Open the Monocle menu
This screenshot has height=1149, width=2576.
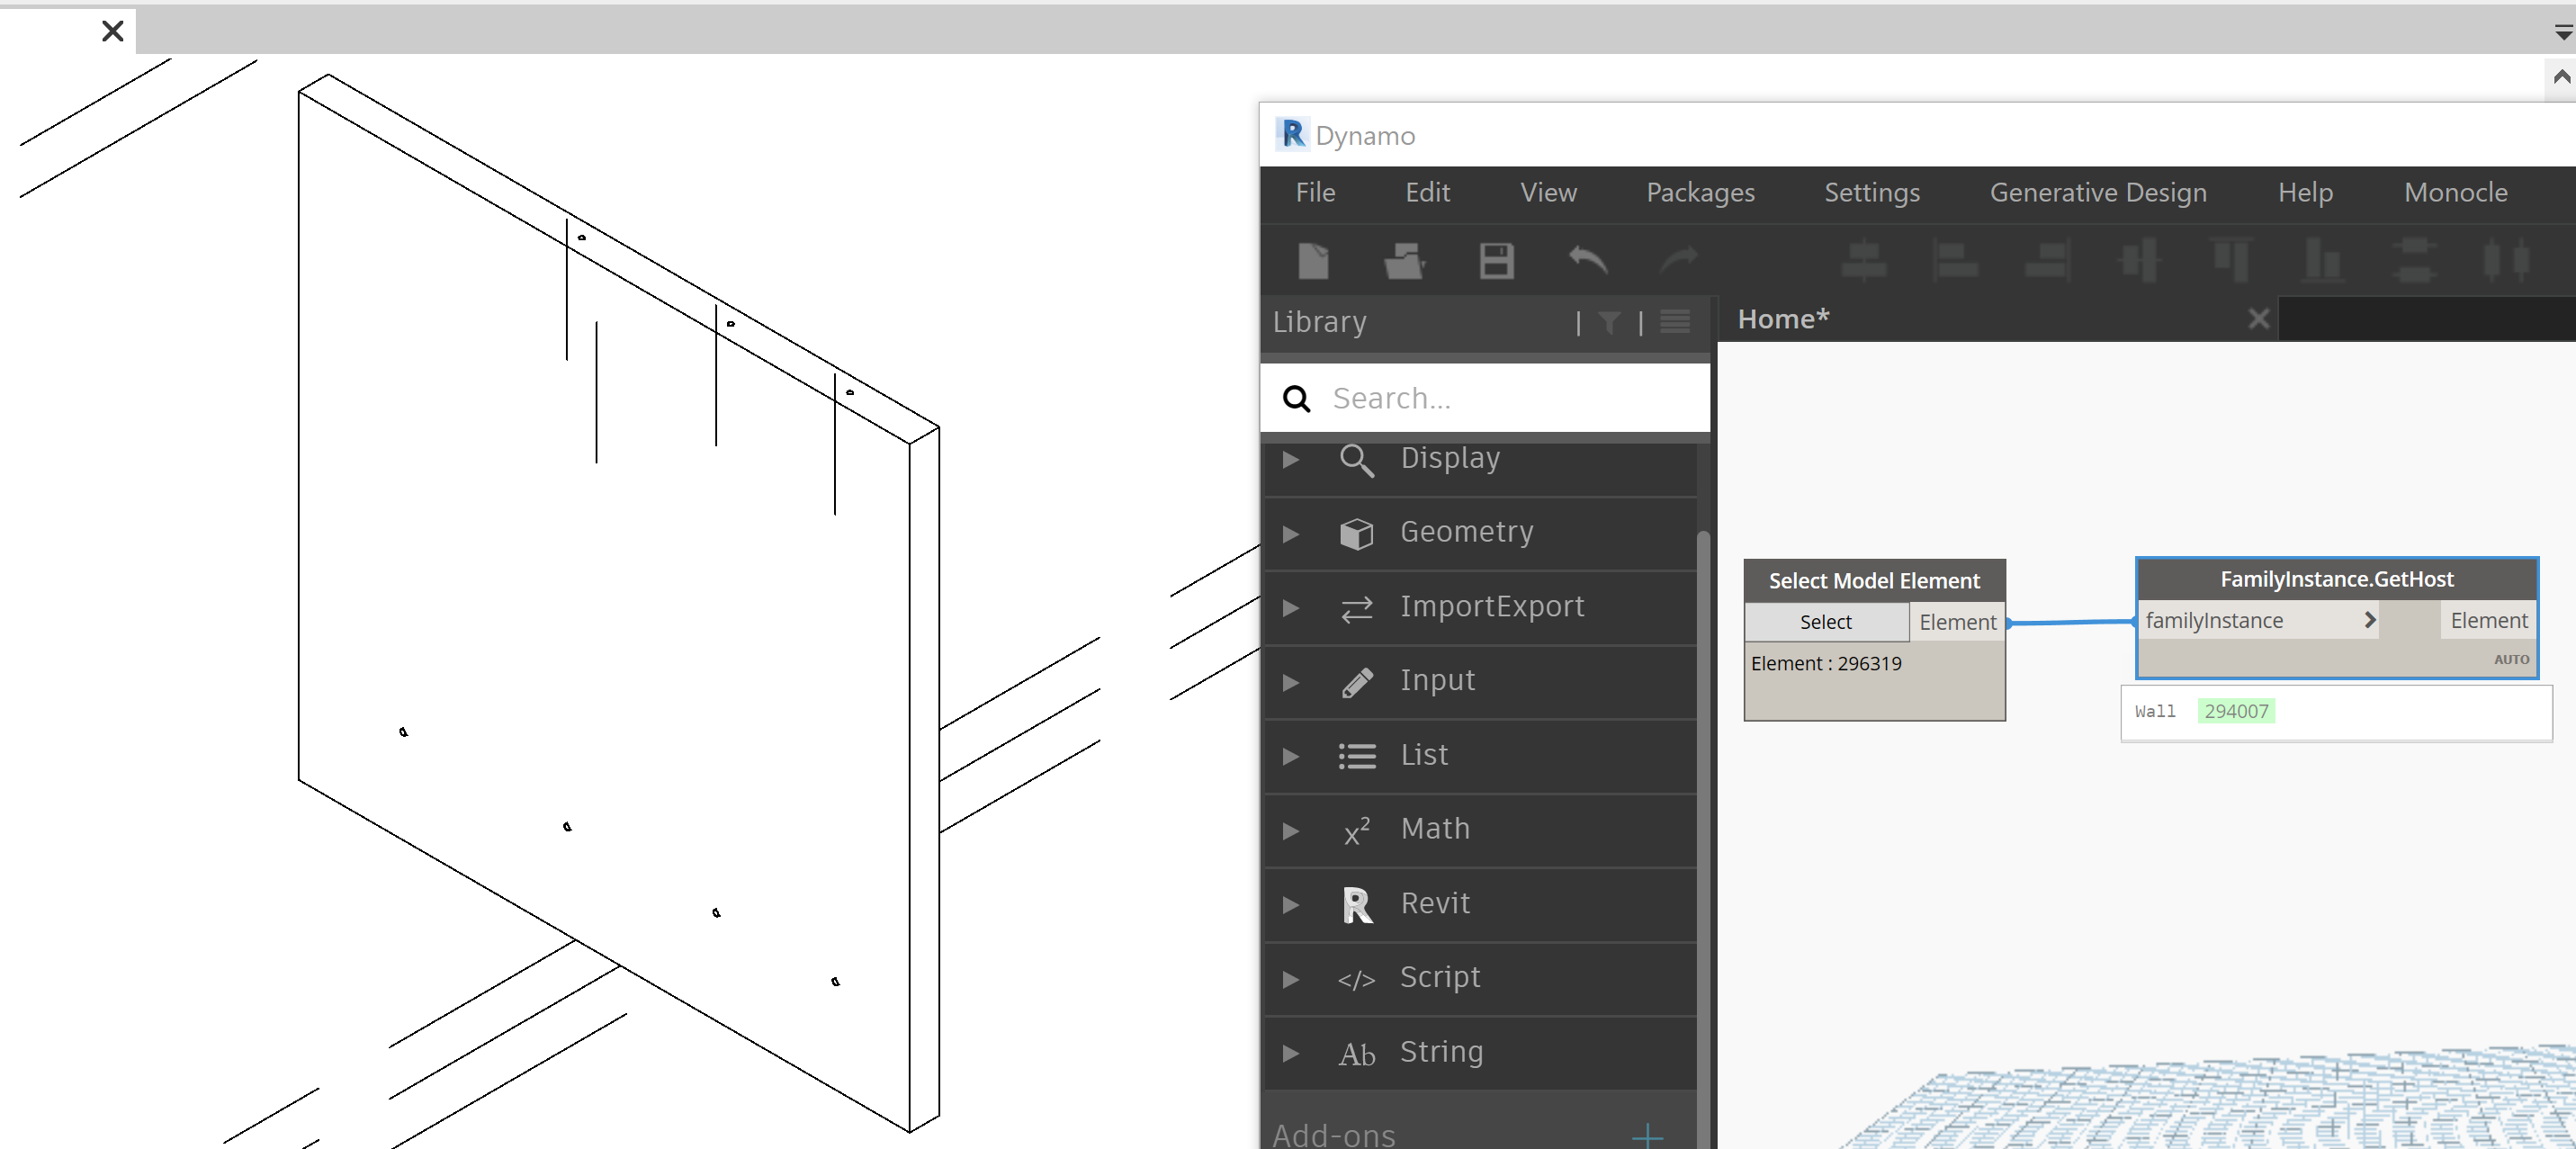click(2455, 192)
